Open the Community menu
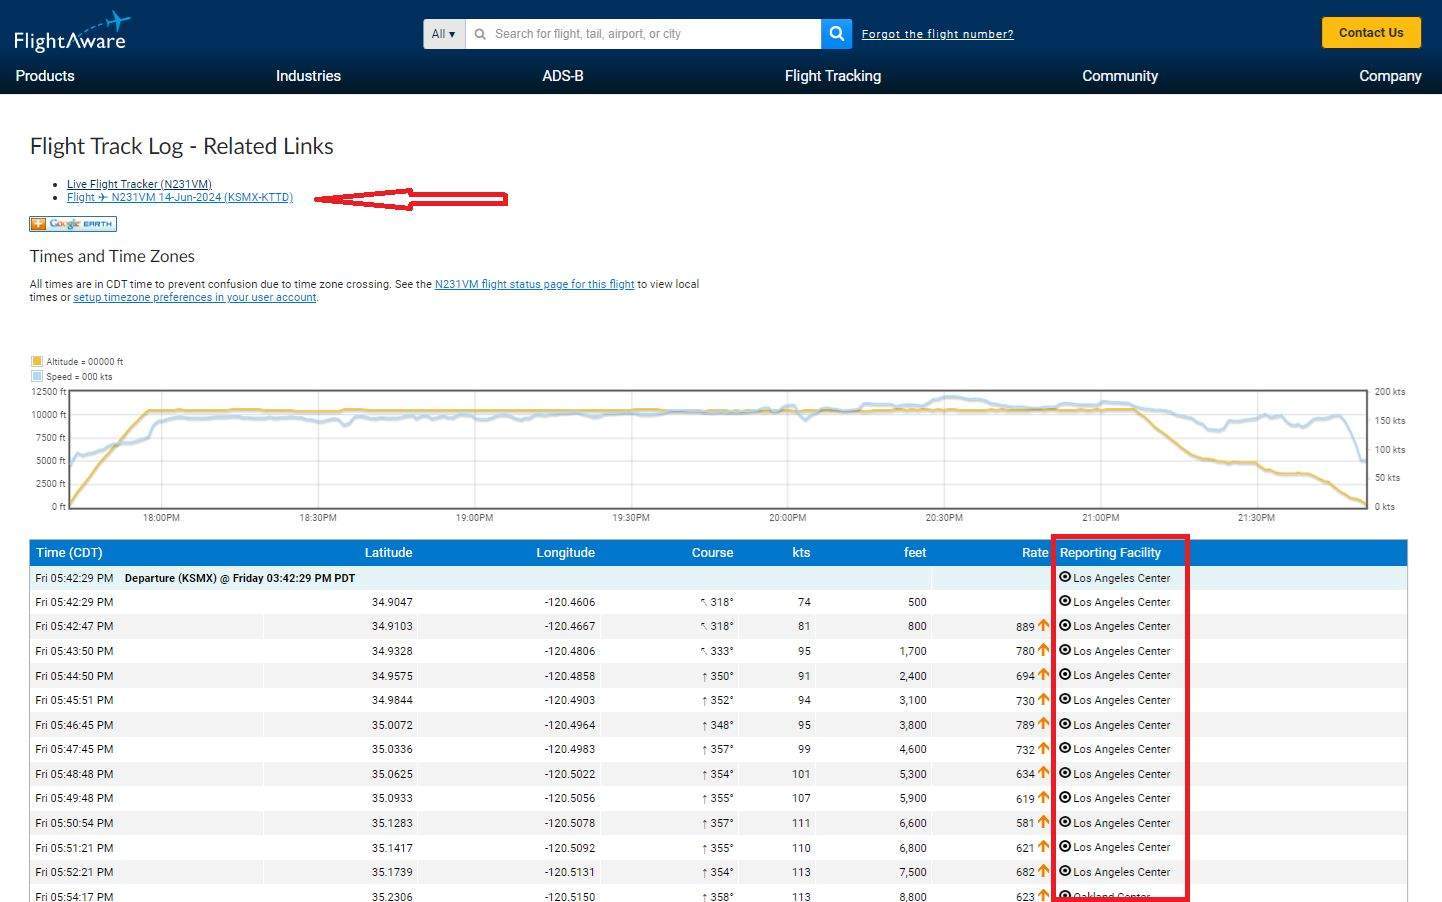Image resolution: width=1442 pixels, height=902 pixels. [x=1120, y=76]
